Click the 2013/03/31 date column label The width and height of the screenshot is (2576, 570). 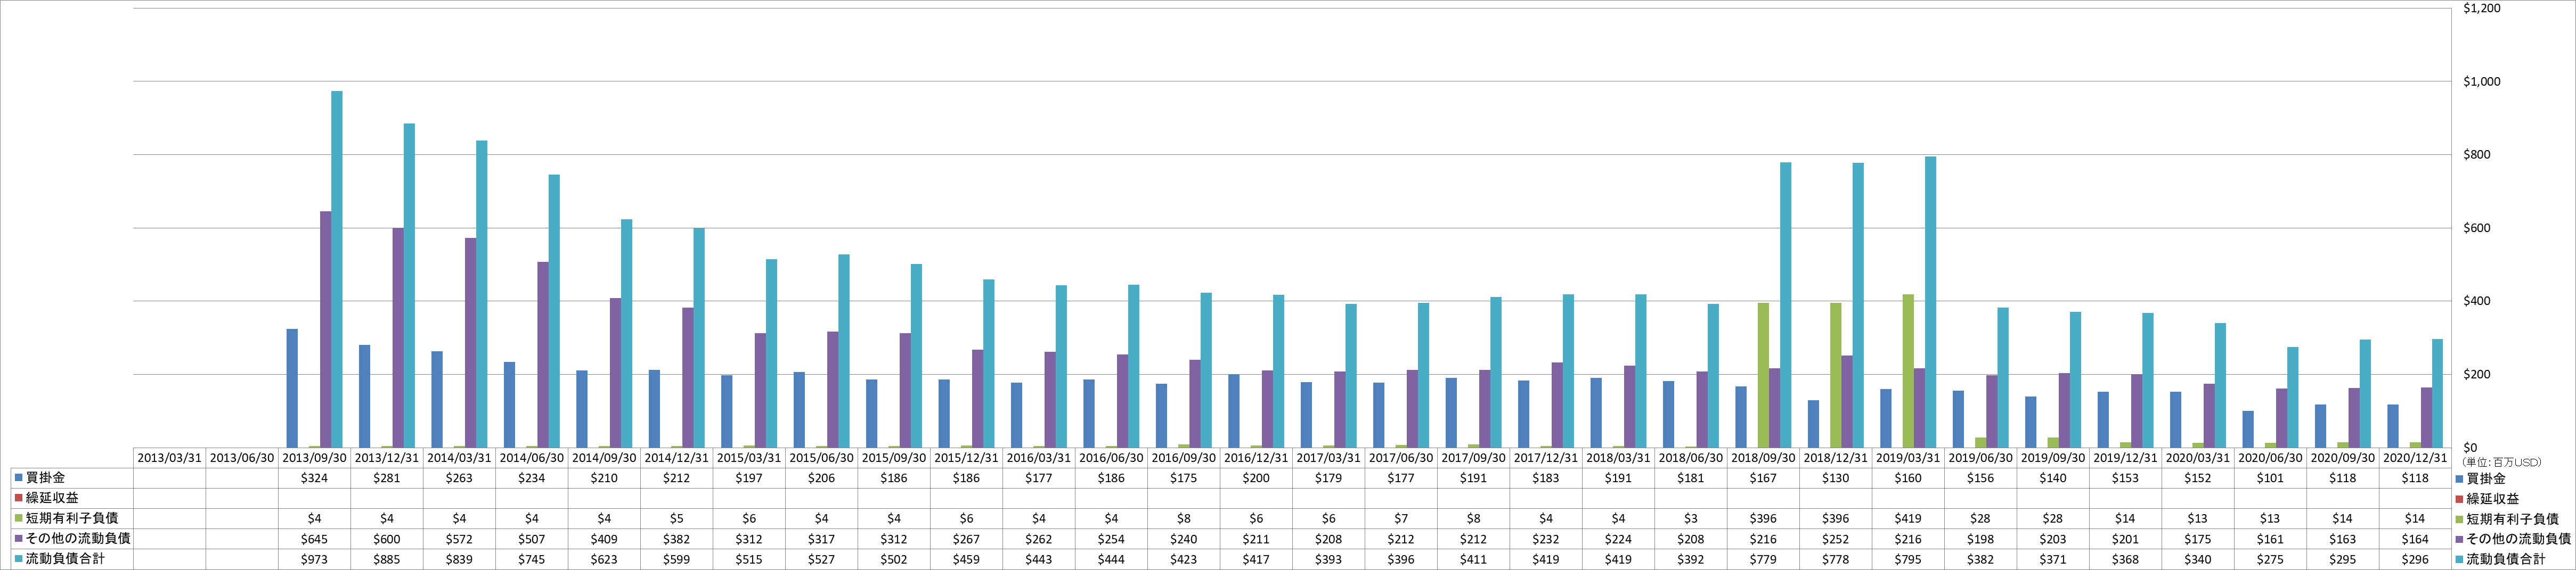[x=169, y=458]
